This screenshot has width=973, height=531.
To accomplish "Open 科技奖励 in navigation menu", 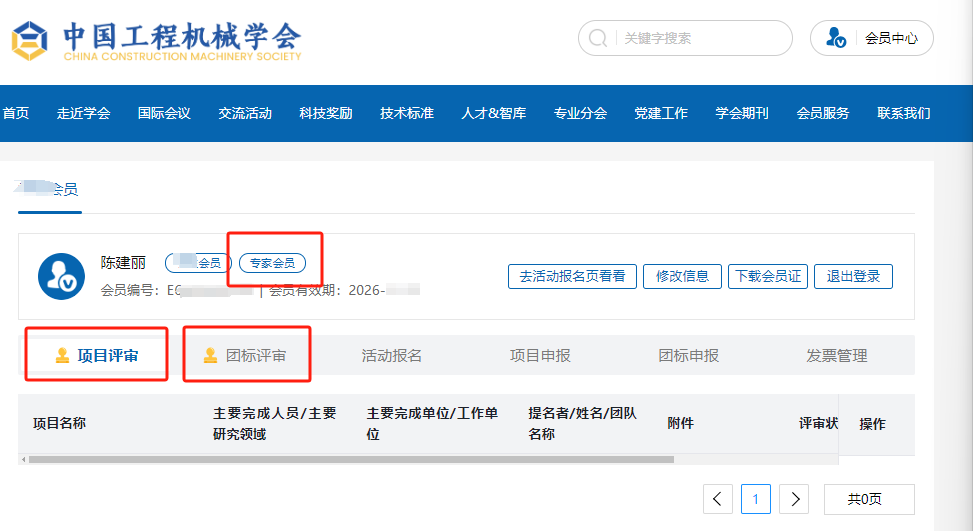I will [326, 113].
